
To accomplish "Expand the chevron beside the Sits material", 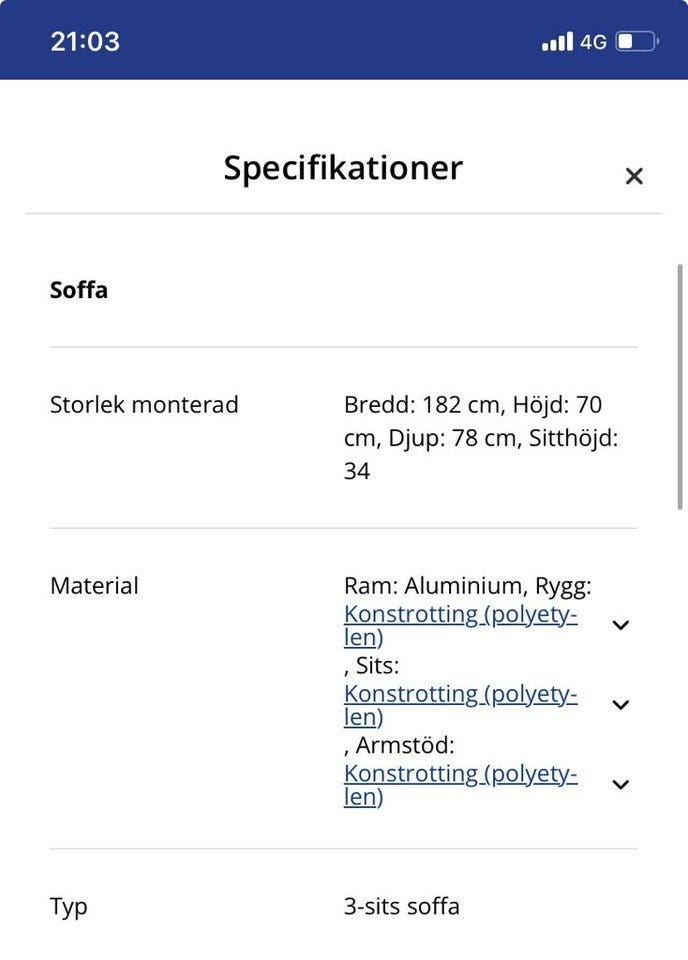I will 621,705.
